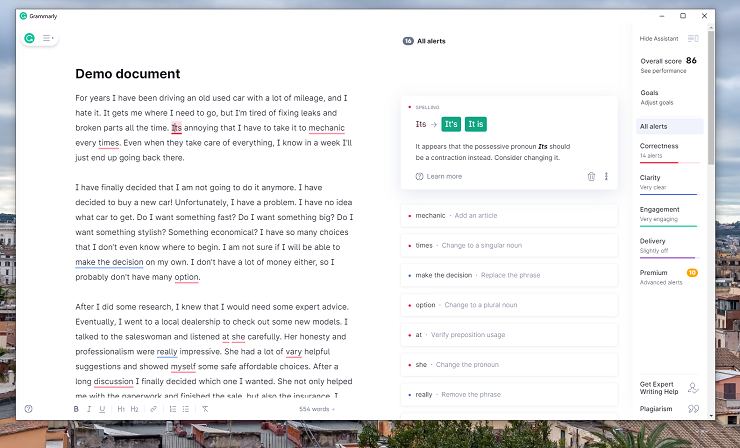This screenshot has width=740, height=448.
Task: Accept the "It is" suggestion
Action: [x=476, y=124]
